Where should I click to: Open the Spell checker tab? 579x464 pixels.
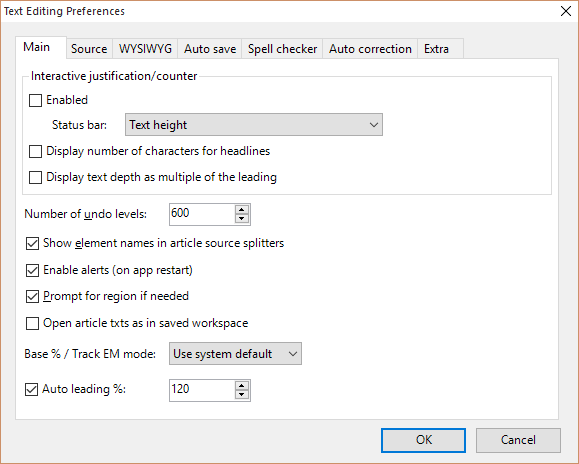point(282,49)
